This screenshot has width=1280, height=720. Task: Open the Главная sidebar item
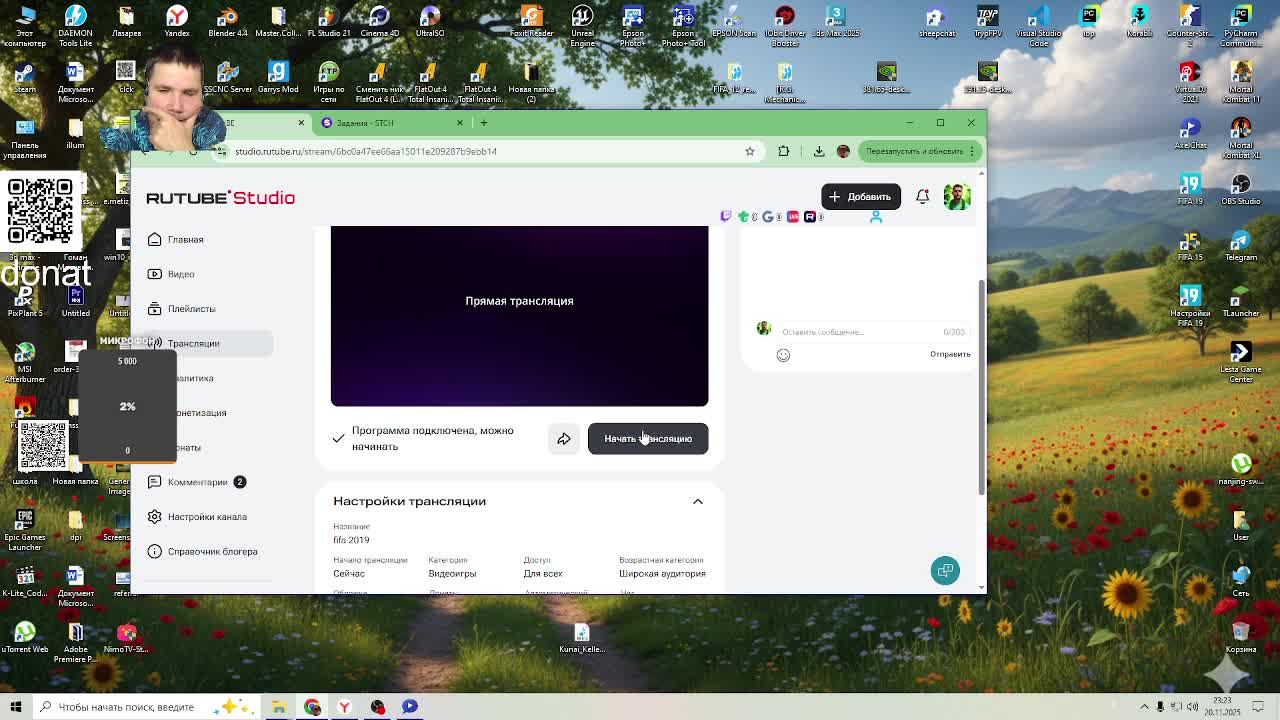176,239
